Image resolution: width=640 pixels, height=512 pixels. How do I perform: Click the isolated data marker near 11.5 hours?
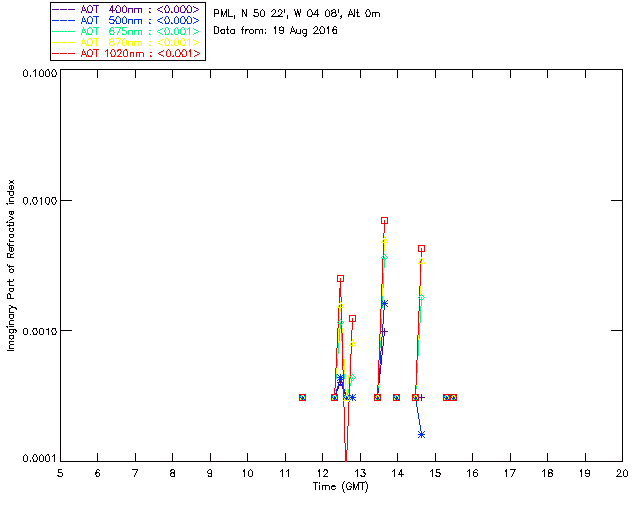[x=302, y=397]
